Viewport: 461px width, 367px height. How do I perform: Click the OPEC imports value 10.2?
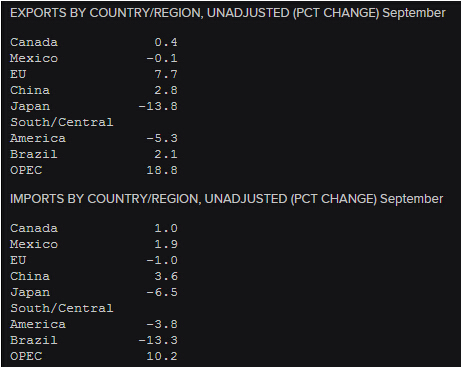pos(162,356)
